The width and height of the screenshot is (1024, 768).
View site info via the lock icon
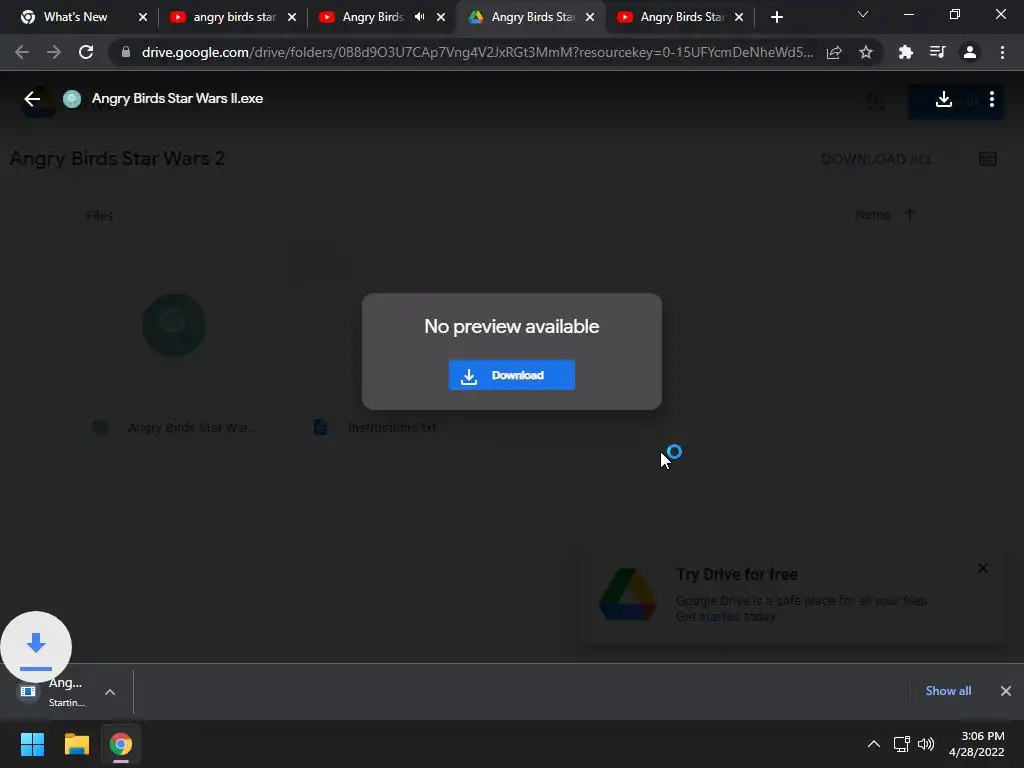(126, 52)
